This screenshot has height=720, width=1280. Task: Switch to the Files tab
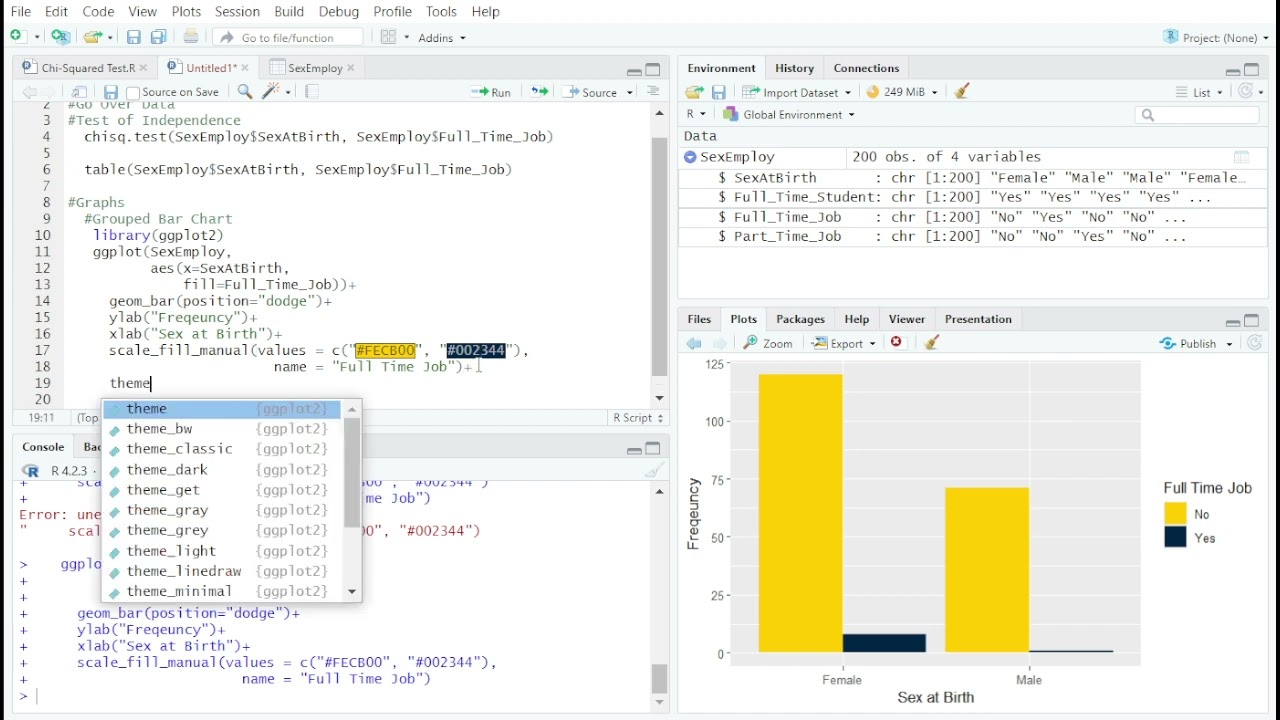point(699,319)
